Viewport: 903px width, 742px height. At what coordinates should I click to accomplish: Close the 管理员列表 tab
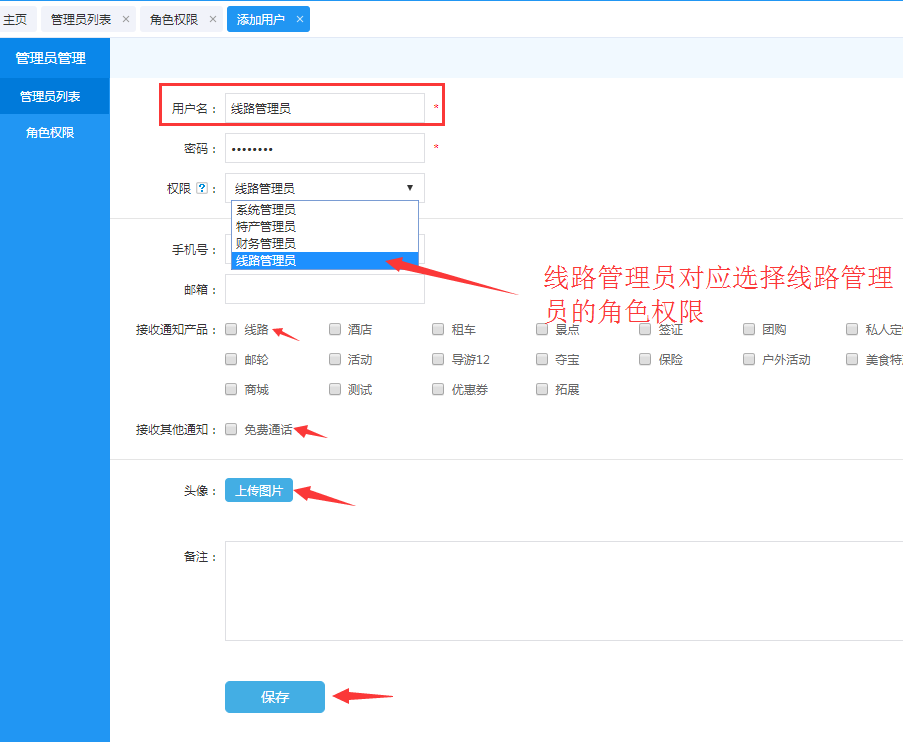[125, 19]
